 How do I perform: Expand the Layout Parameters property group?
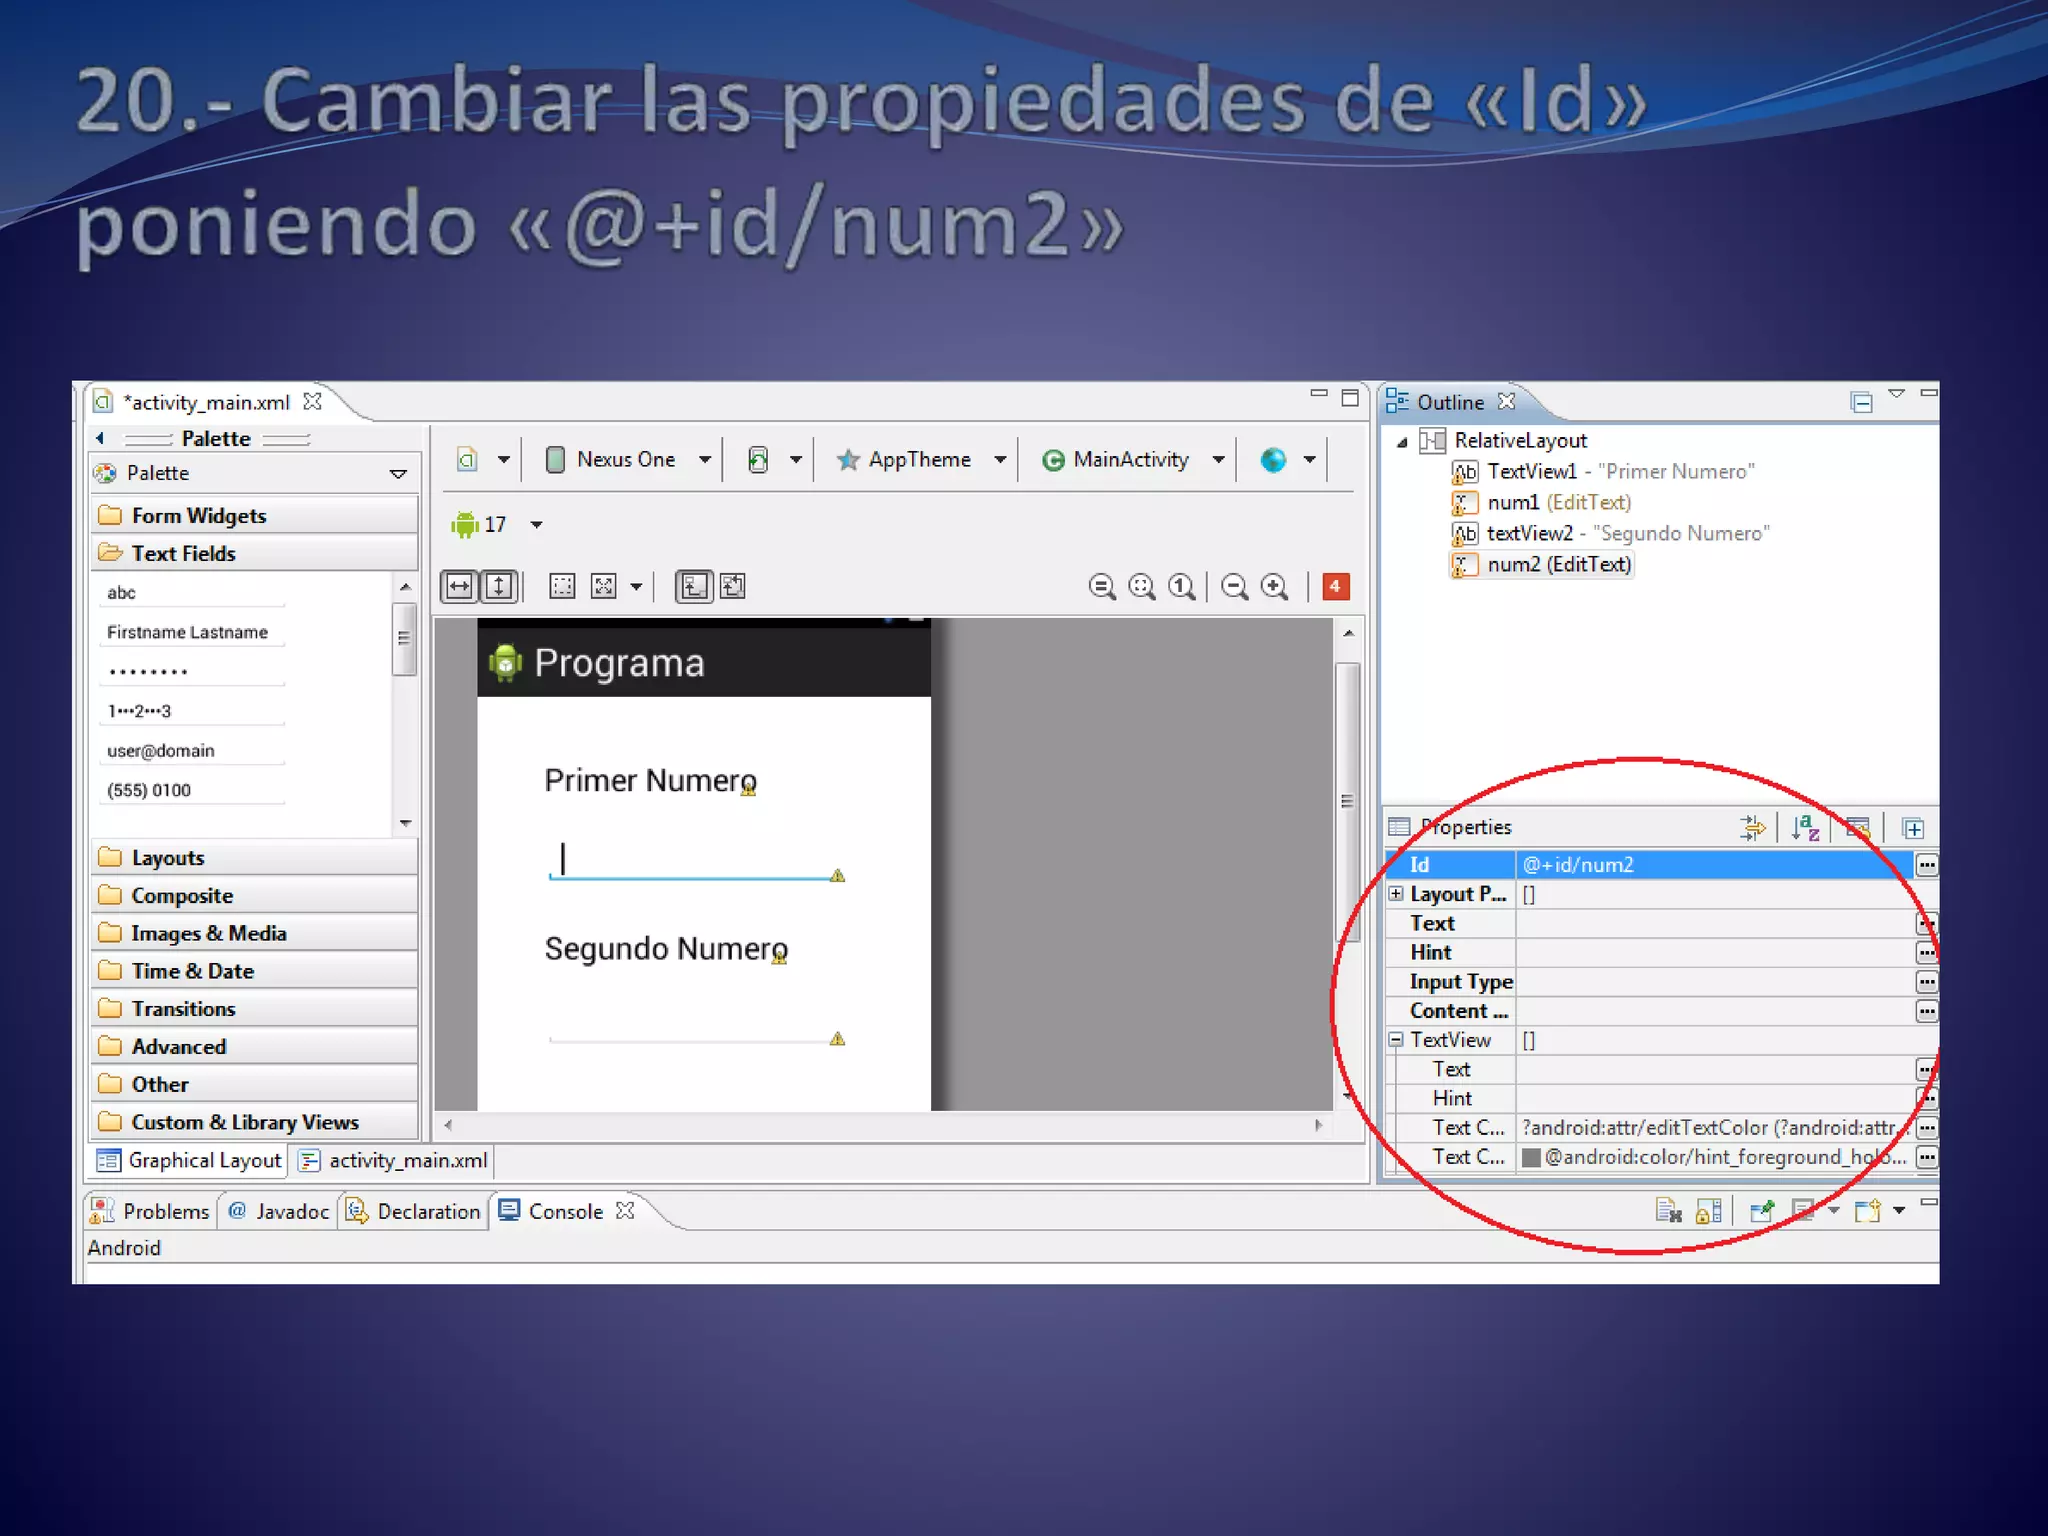[x=1396, y=894]
